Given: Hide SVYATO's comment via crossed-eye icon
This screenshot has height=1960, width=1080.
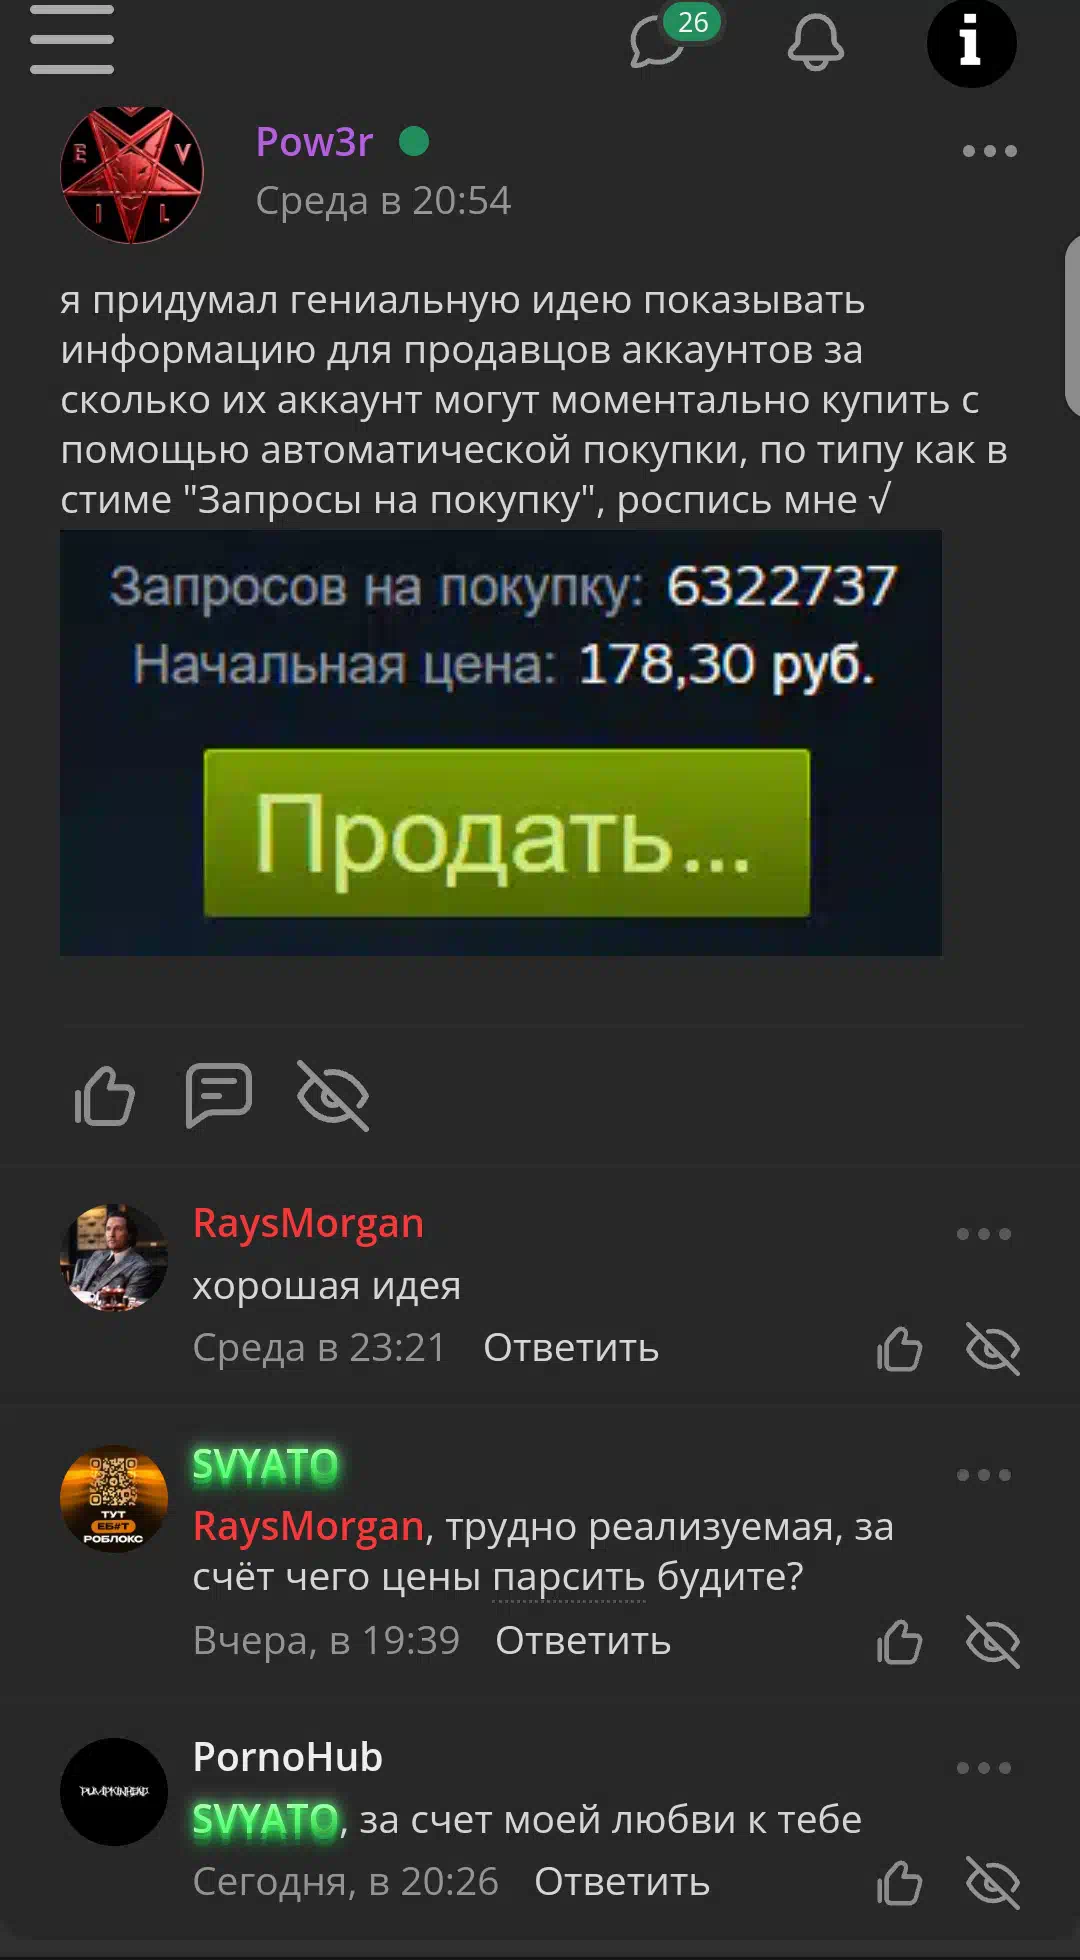Looking at the screenshot, I should (993, 1641).
